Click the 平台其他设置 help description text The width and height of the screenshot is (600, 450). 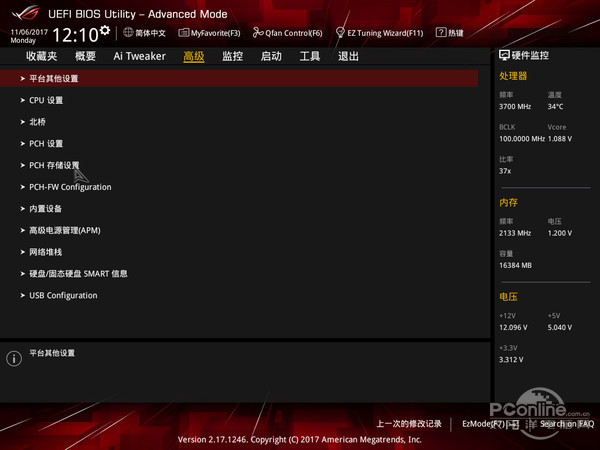(52, 353)
